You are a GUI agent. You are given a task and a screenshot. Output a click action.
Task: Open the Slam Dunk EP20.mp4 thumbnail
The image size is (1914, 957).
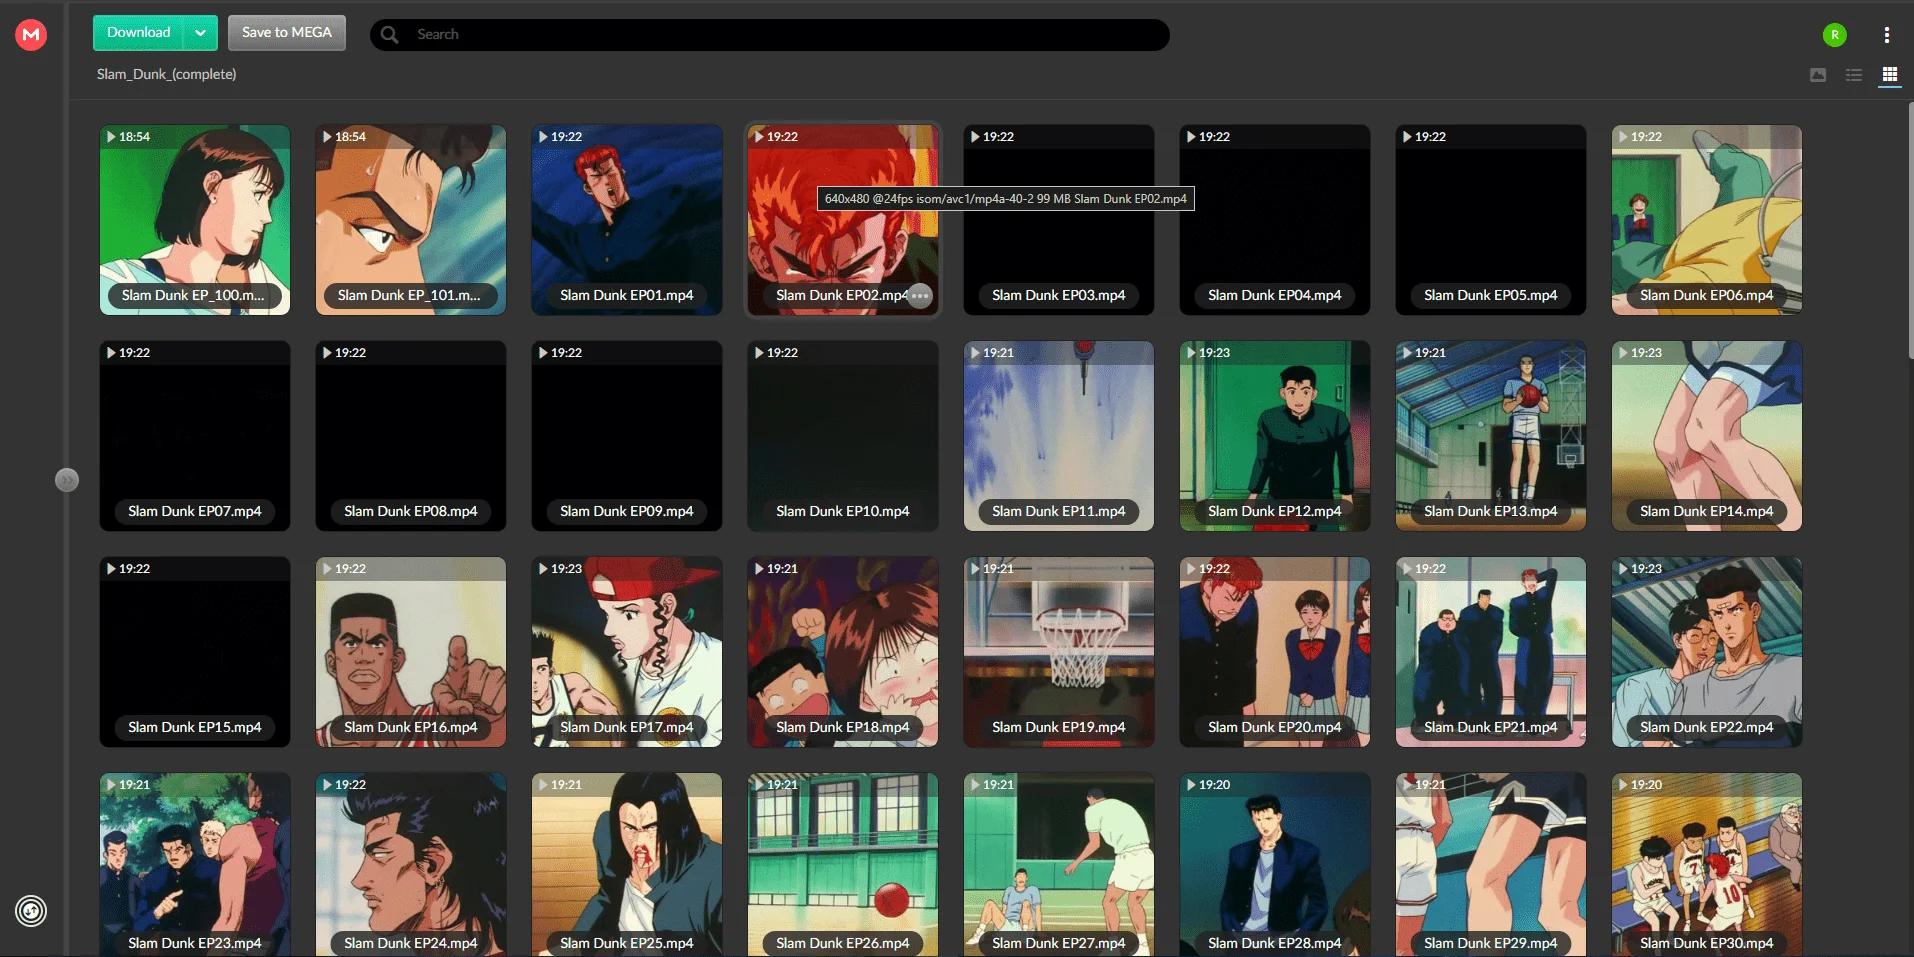pyautogui.click(x=1275, y=652)
